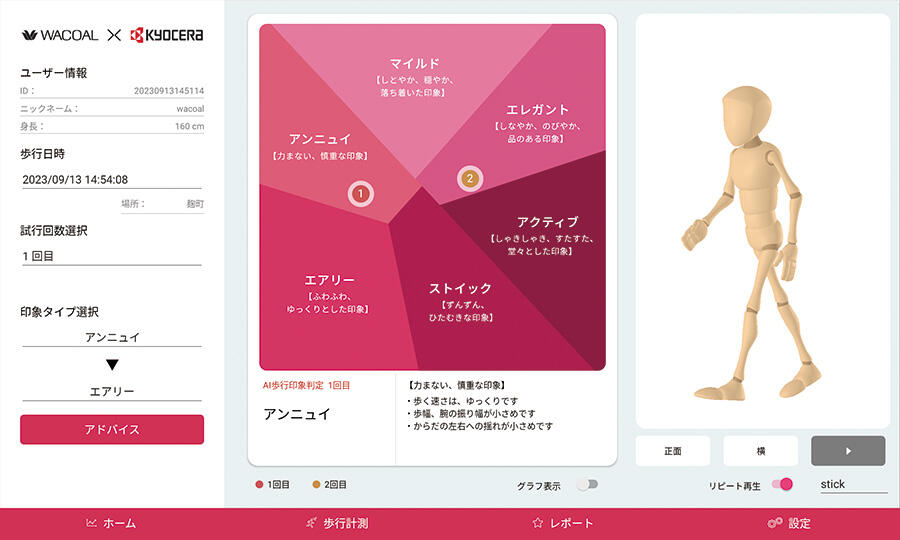This screenshot has width=900, height=540.
Task: Click the 正面 front view button
Action: pos(673,451)
